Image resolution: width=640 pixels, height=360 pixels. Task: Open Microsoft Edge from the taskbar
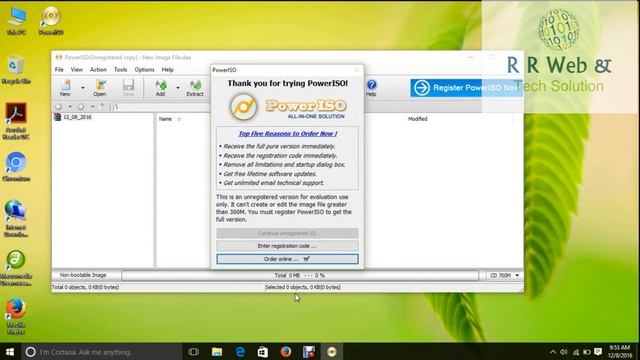click(240, 352)
